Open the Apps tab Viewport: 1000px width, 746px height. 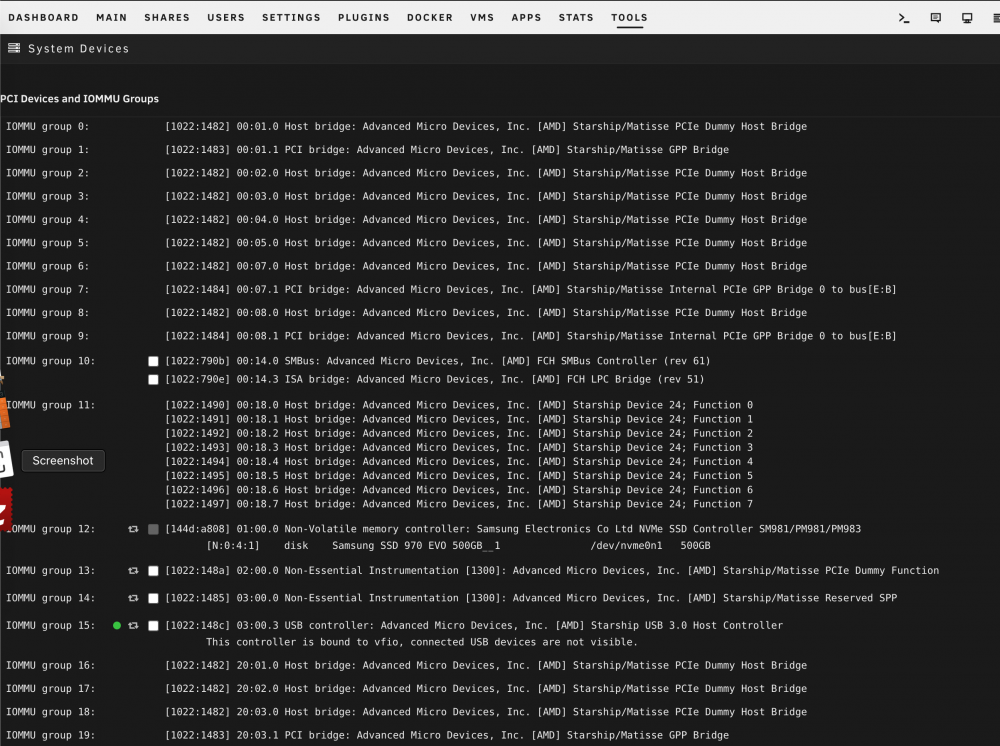click(x=526, y=18)
